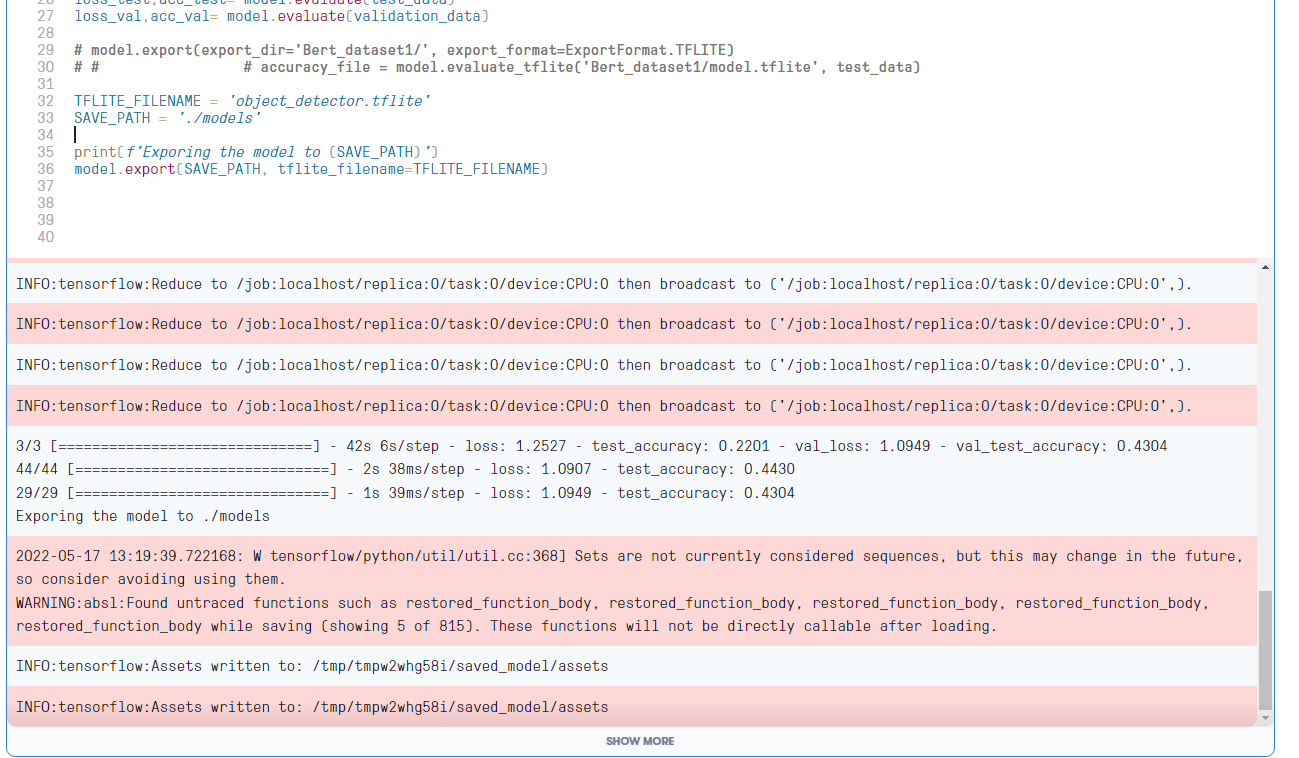Click the SHOW MORE button
Viewport: 1299px width, 758px height.
point(639,741)
